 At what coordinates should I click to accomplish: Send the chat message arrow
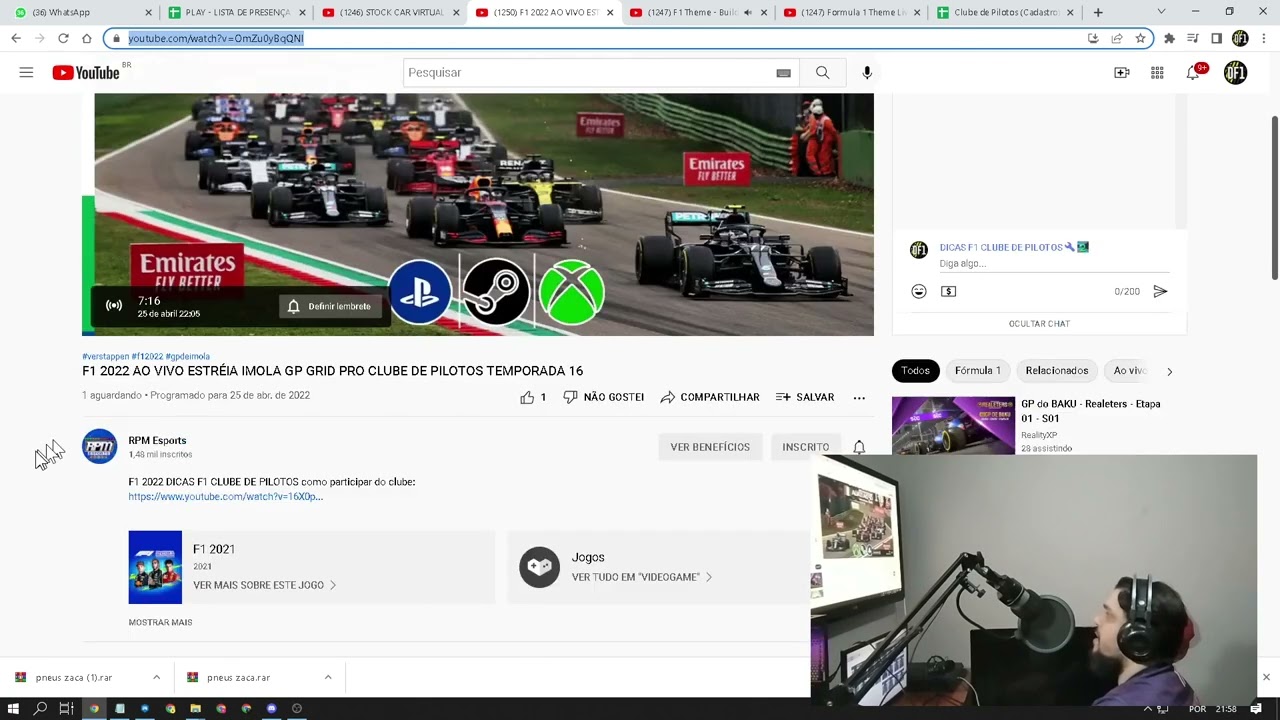tap(1160, 291)
